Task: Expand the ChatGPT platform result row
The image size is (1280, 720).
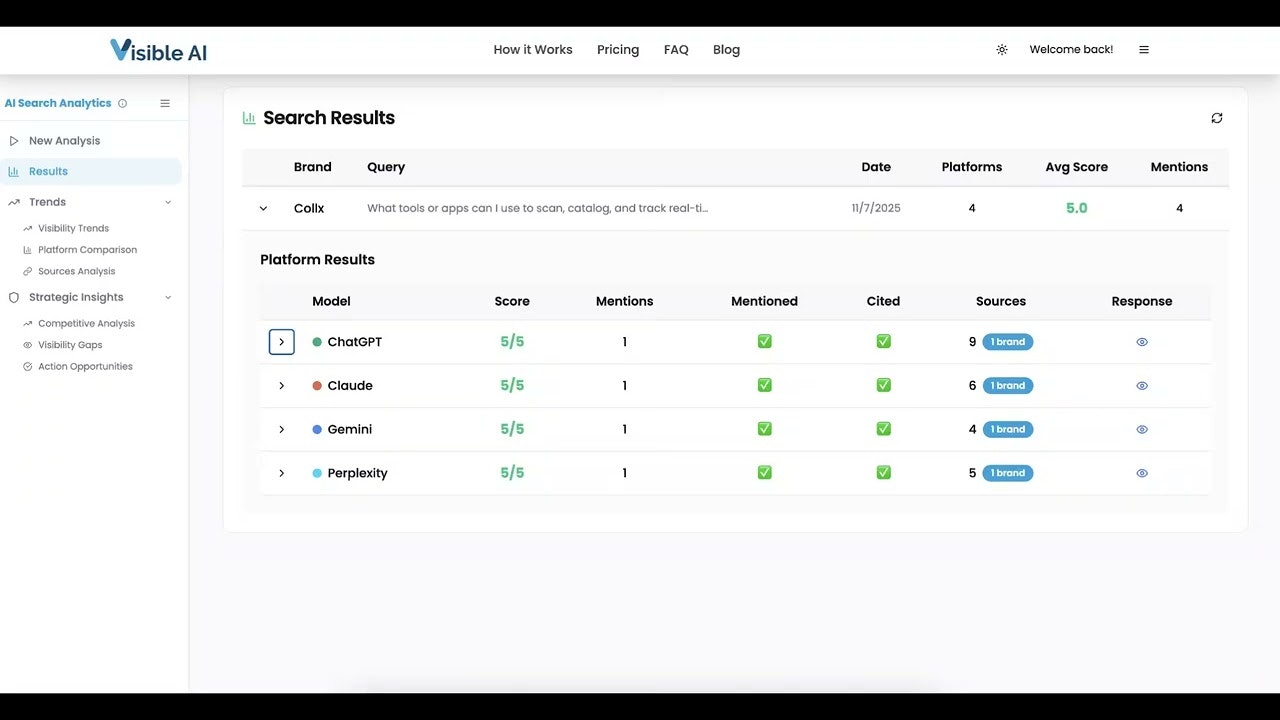Action: pos(281,341)
